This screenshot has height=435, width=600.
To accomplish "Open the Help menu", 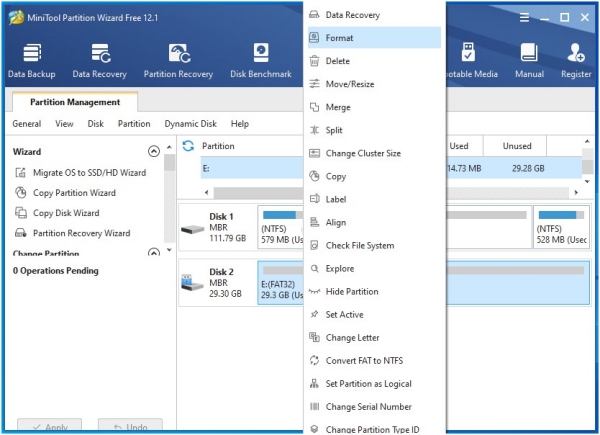I will pyautogui.click(x=240, y=124).
